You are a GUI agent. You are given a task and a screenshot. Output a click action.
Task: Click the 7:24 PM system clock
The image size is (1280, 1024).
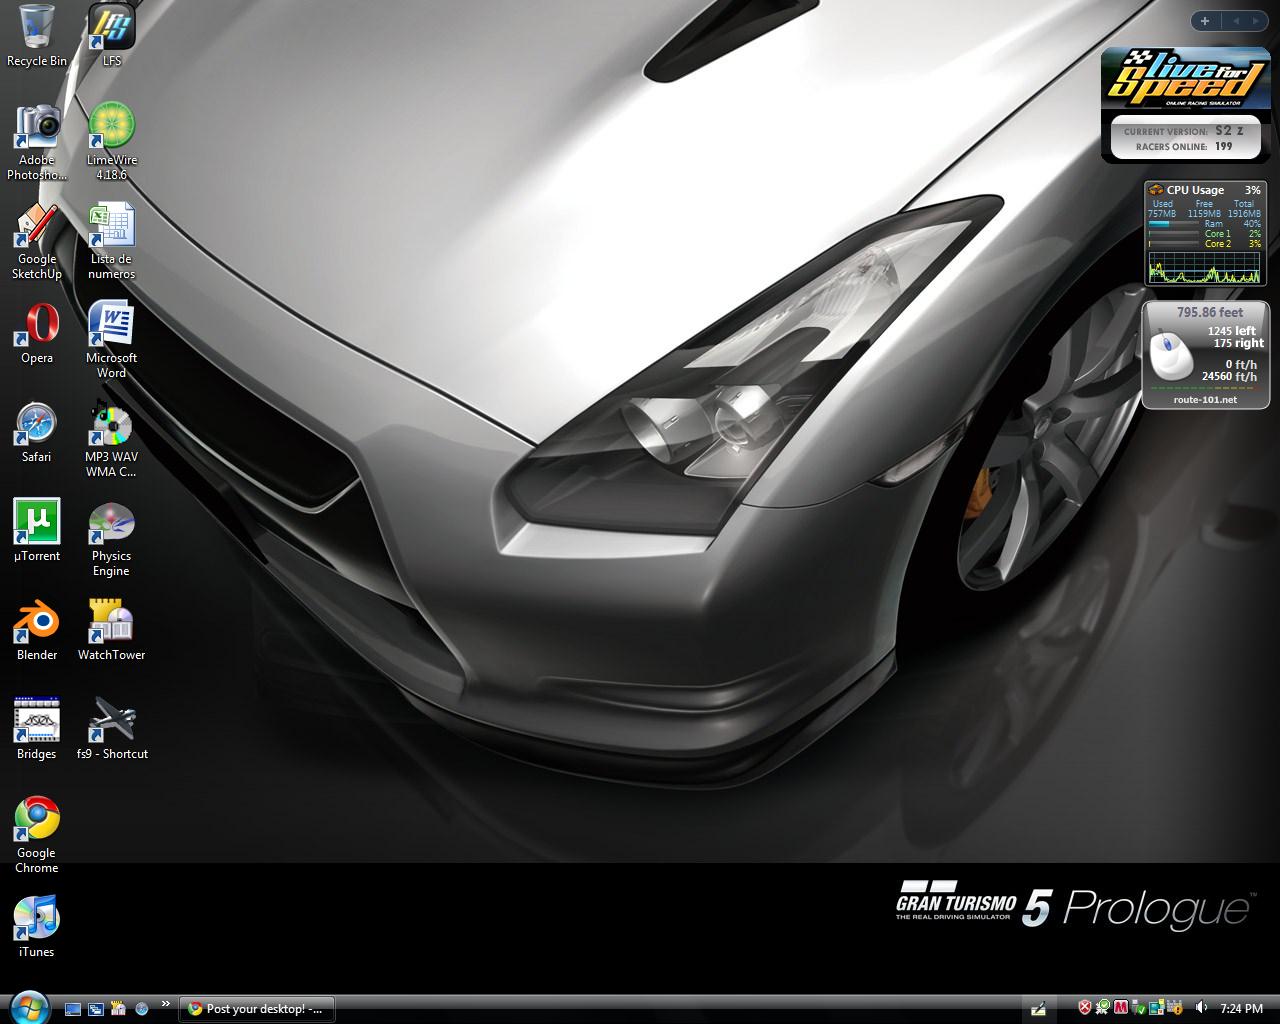click(x=1242, y=1009)
